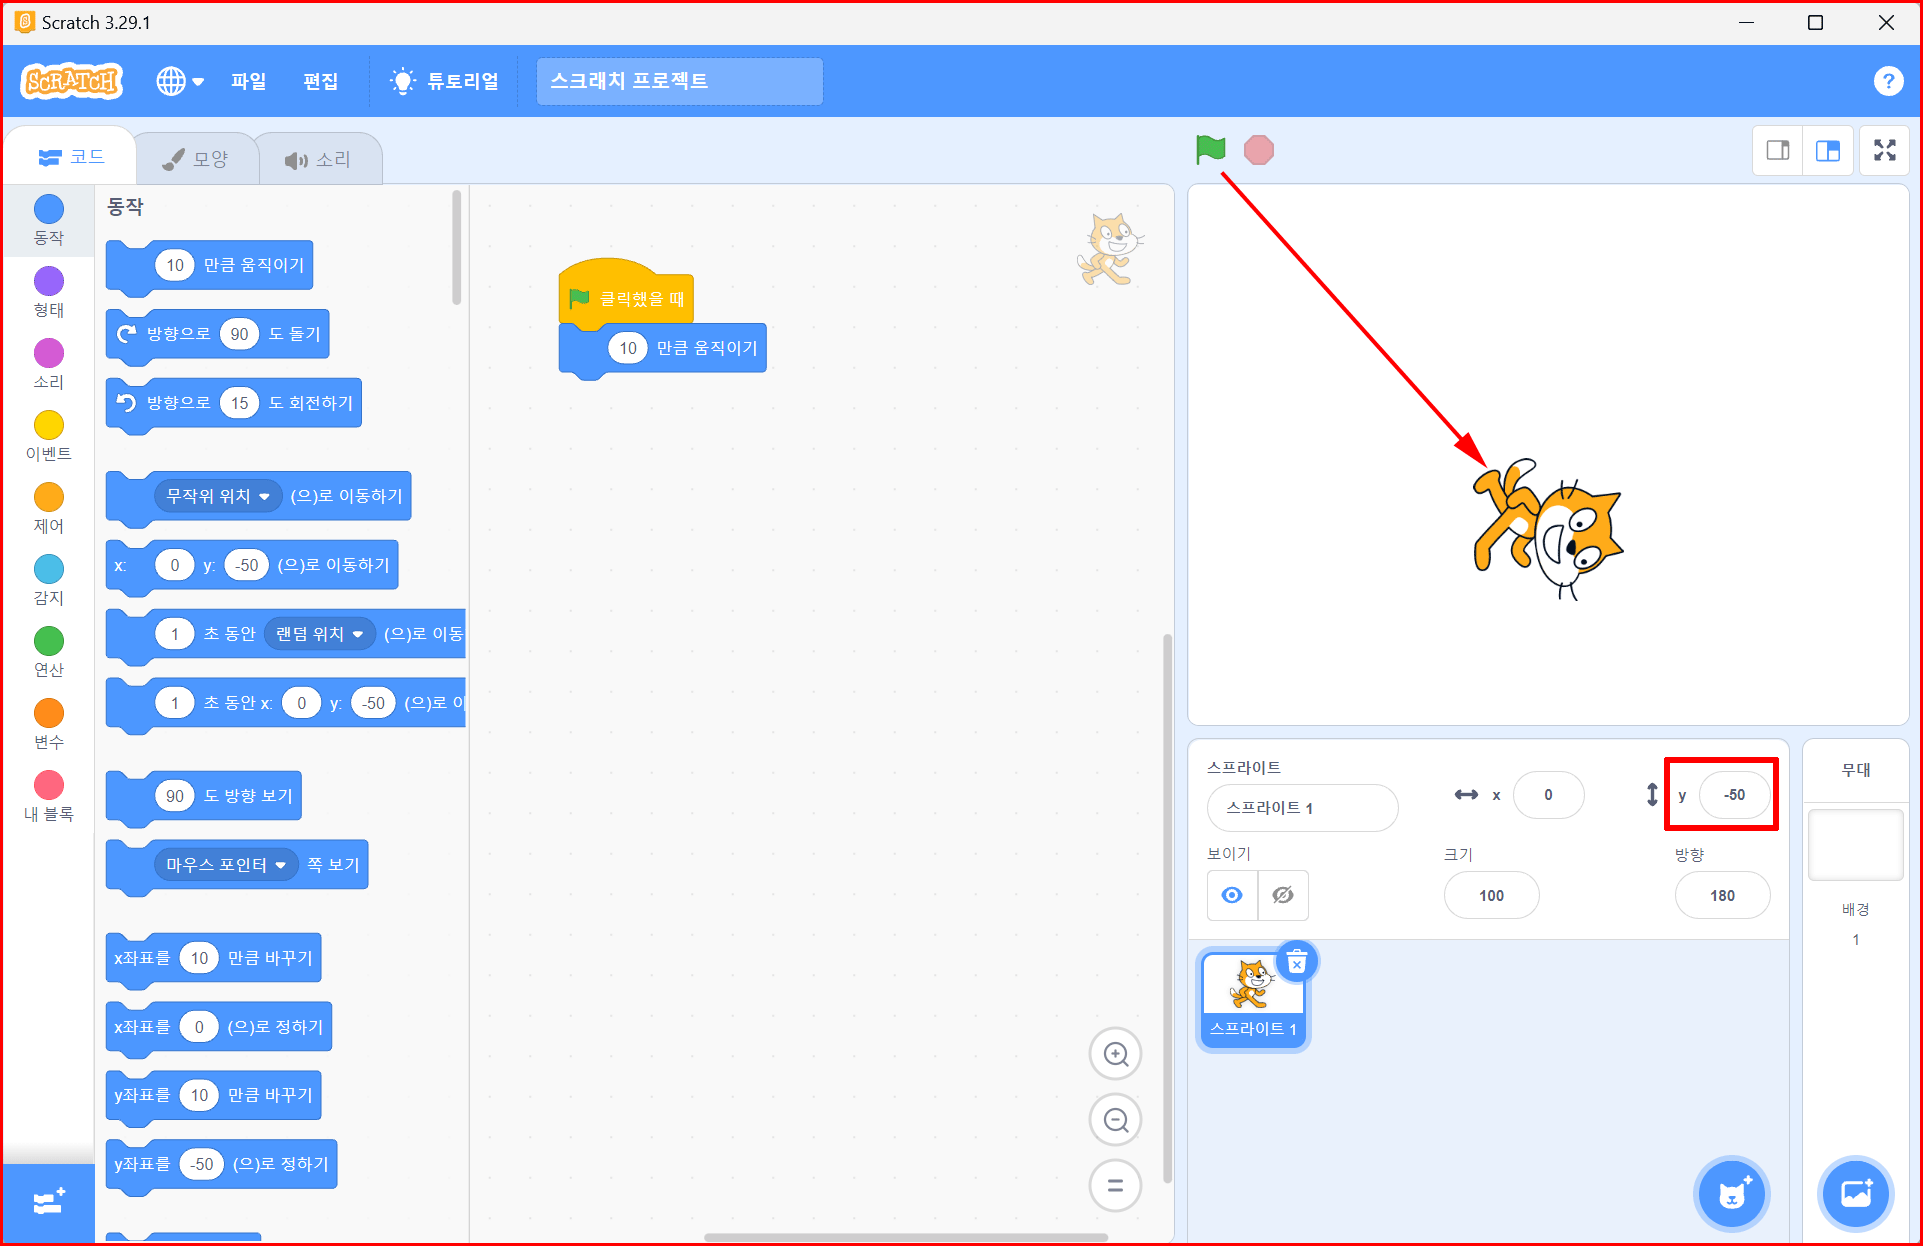The image size is (1923, 1246).
Task: Switch to the 모양 tab
Action: [196, 159]
